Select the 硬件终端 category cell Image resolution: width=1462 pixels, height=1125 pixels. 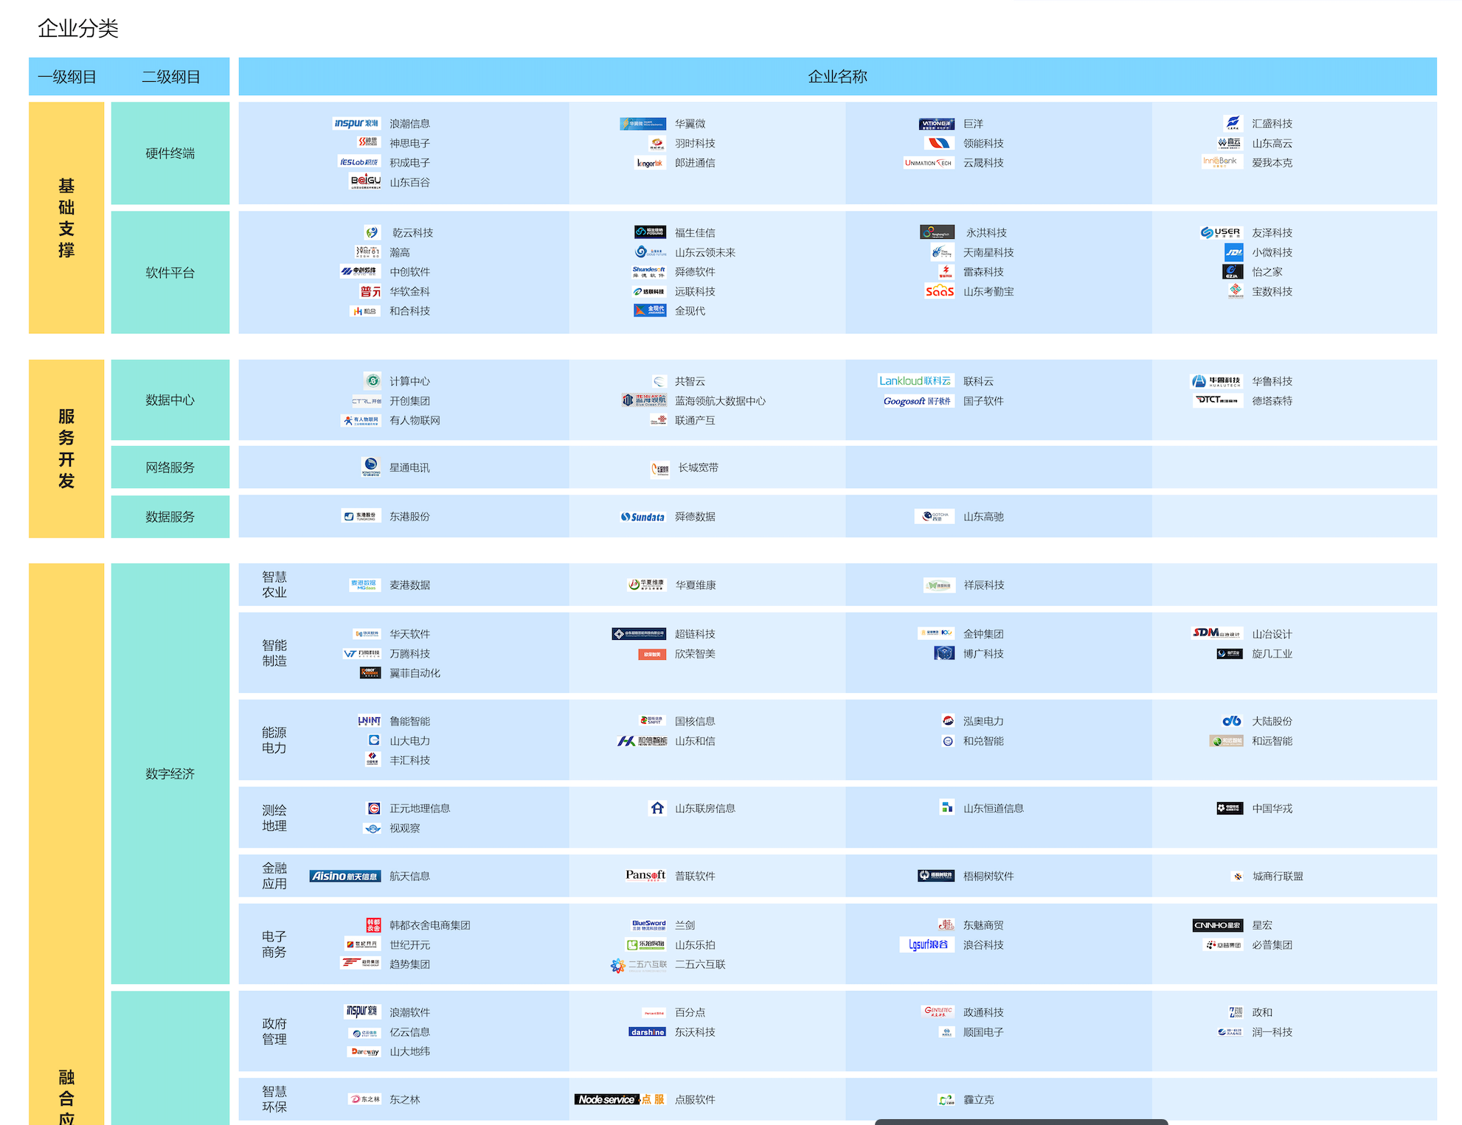point(170,153)
